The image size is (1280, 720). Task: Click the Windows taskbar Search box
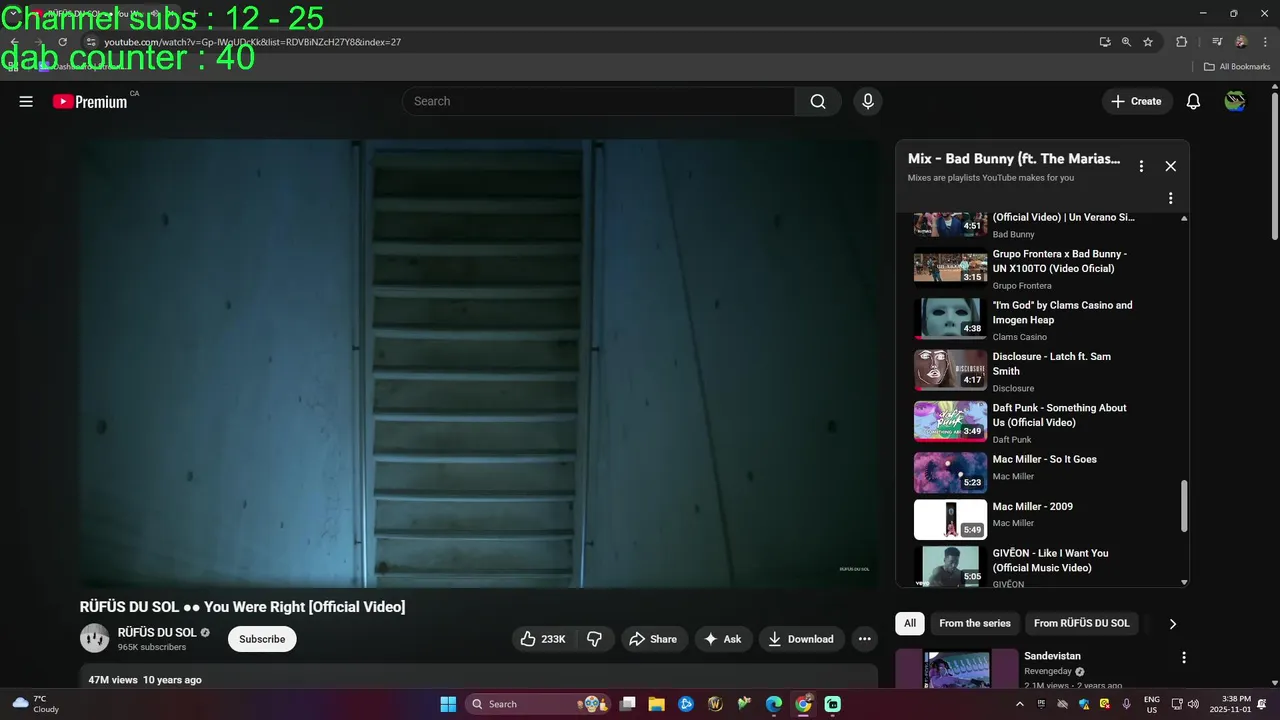point(540,704)
